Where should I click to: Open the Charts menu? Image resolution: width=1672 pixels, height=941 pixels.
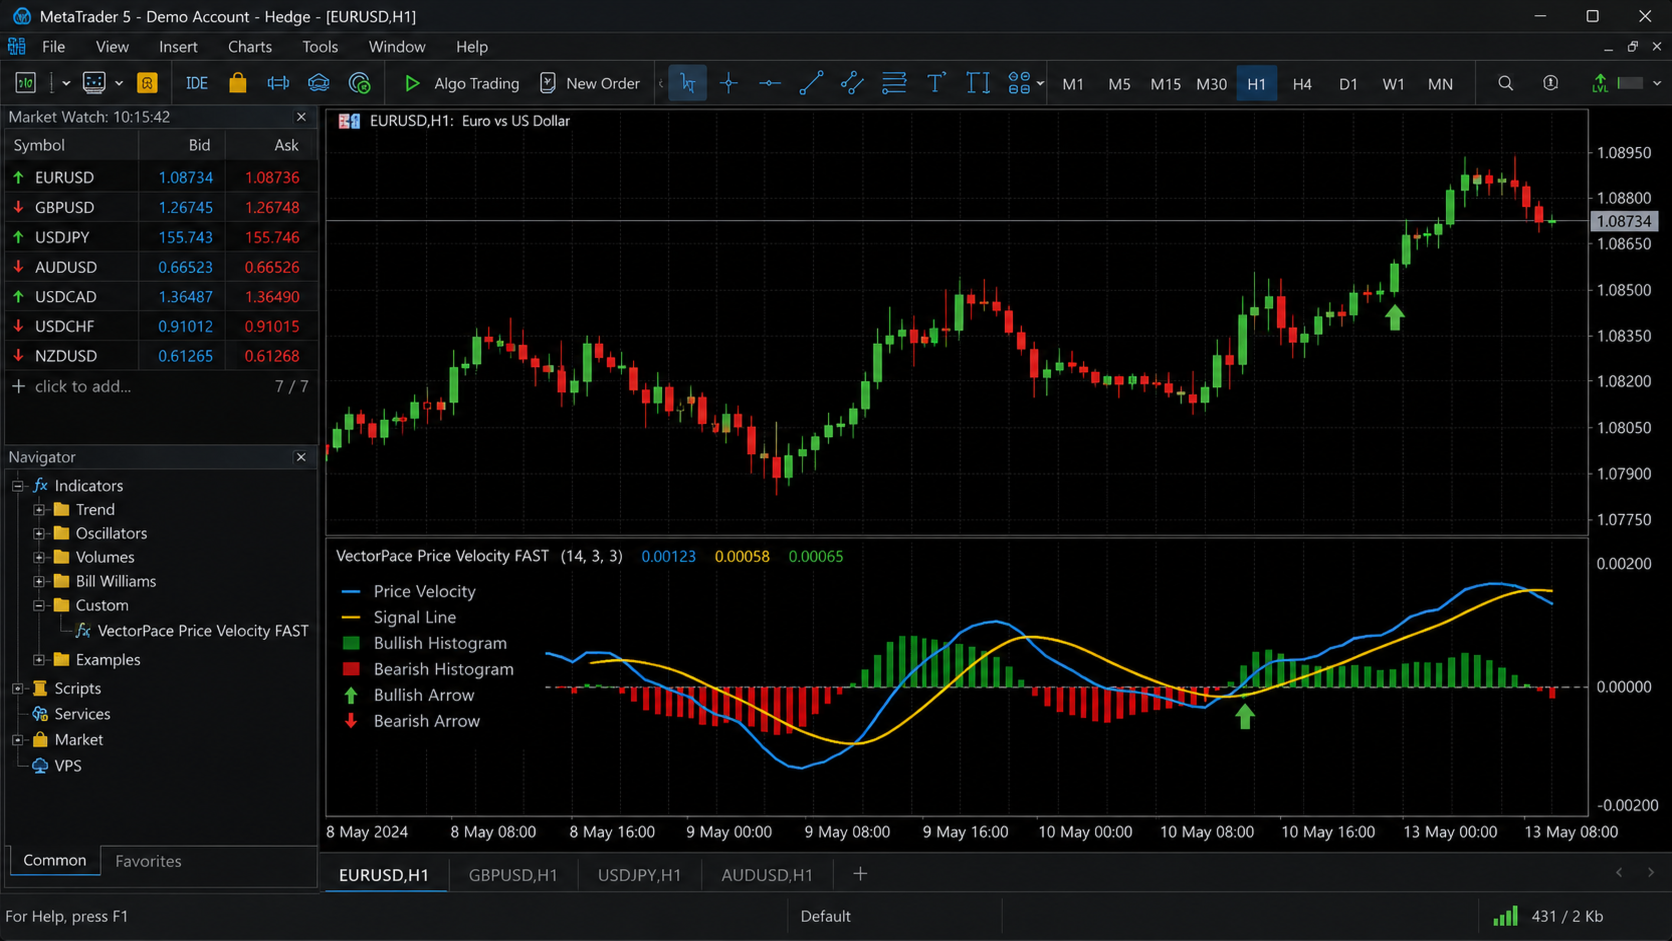[x=250, y=47]
